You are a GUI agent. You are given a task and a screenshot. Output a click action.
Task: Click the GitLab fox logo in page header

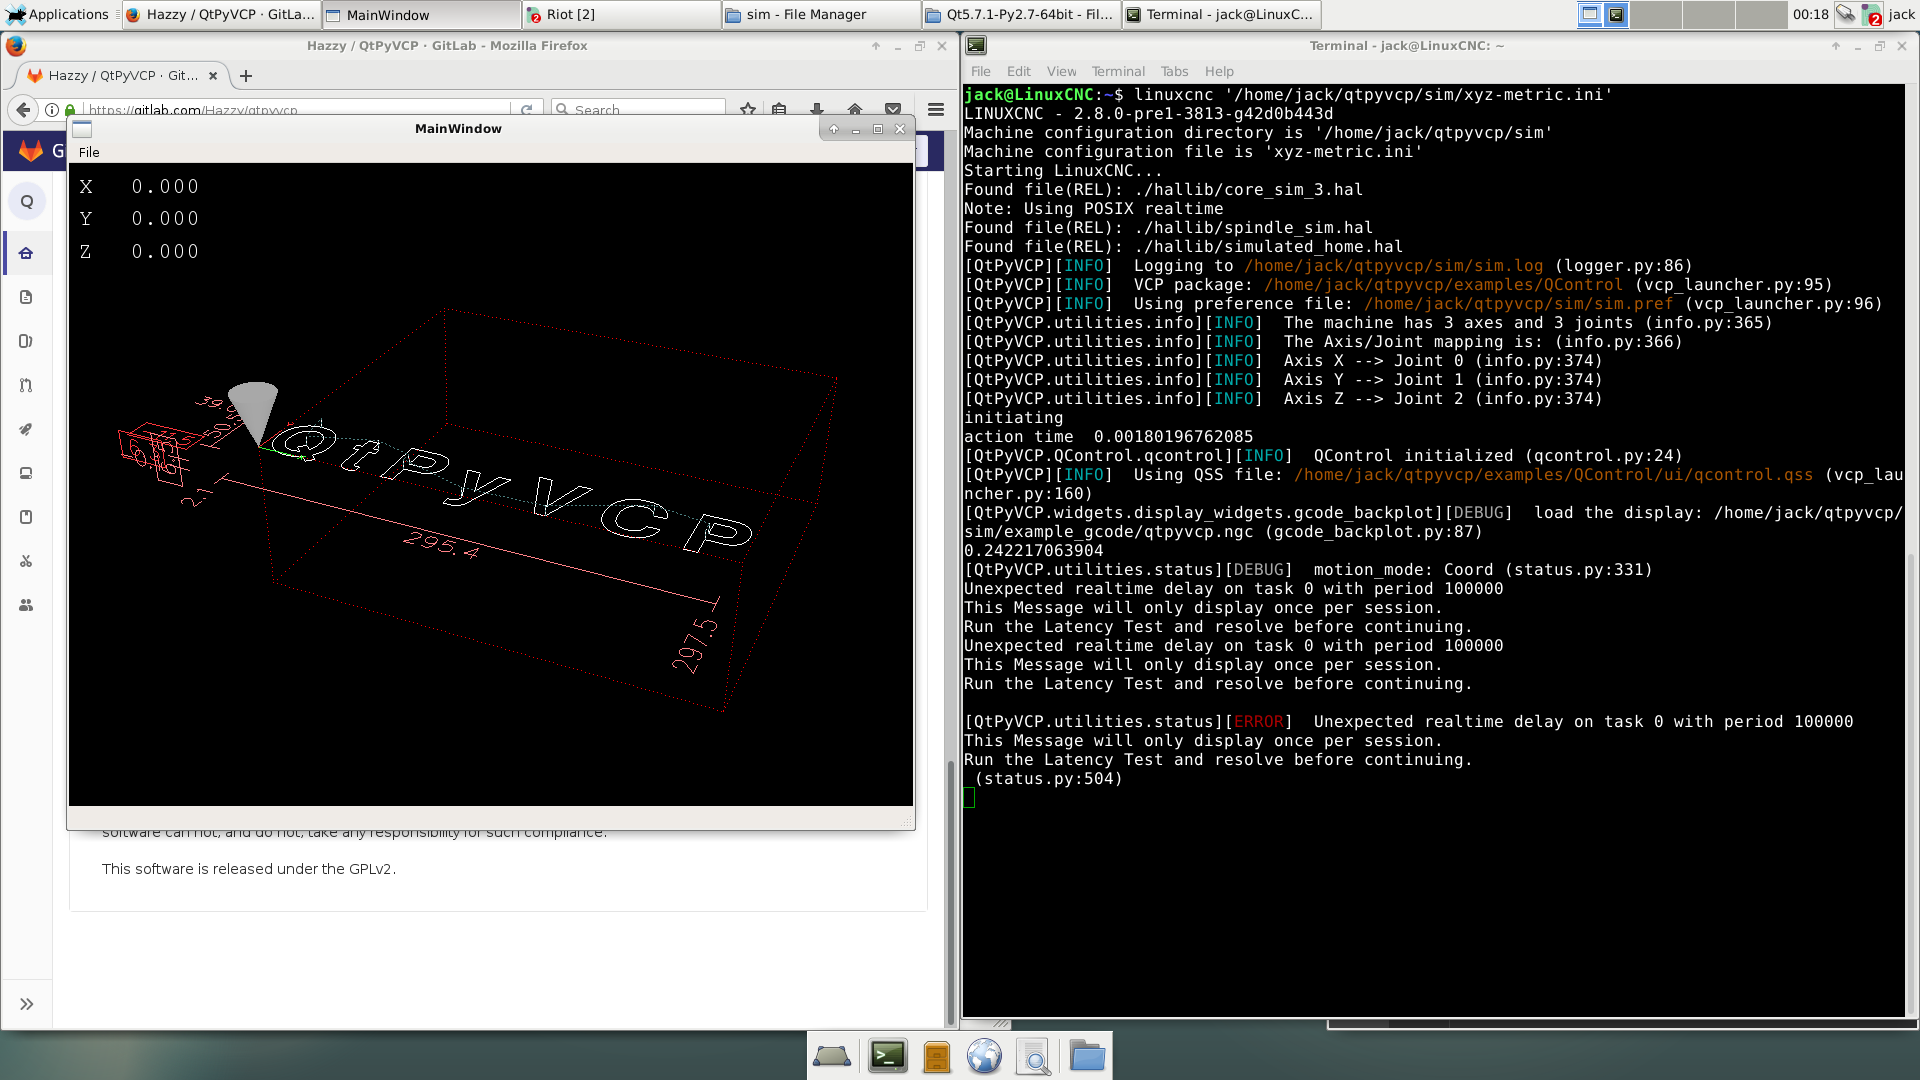click(x=31, y=150)
